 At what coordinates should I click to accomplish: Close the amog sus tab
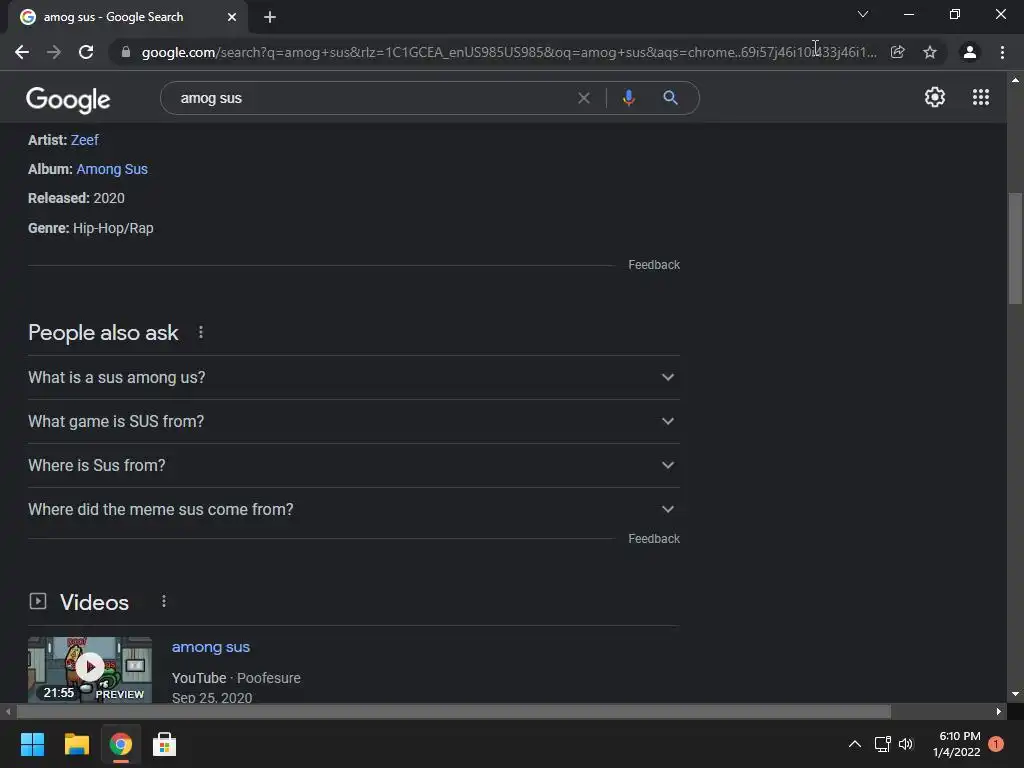(x=232, y=17)
